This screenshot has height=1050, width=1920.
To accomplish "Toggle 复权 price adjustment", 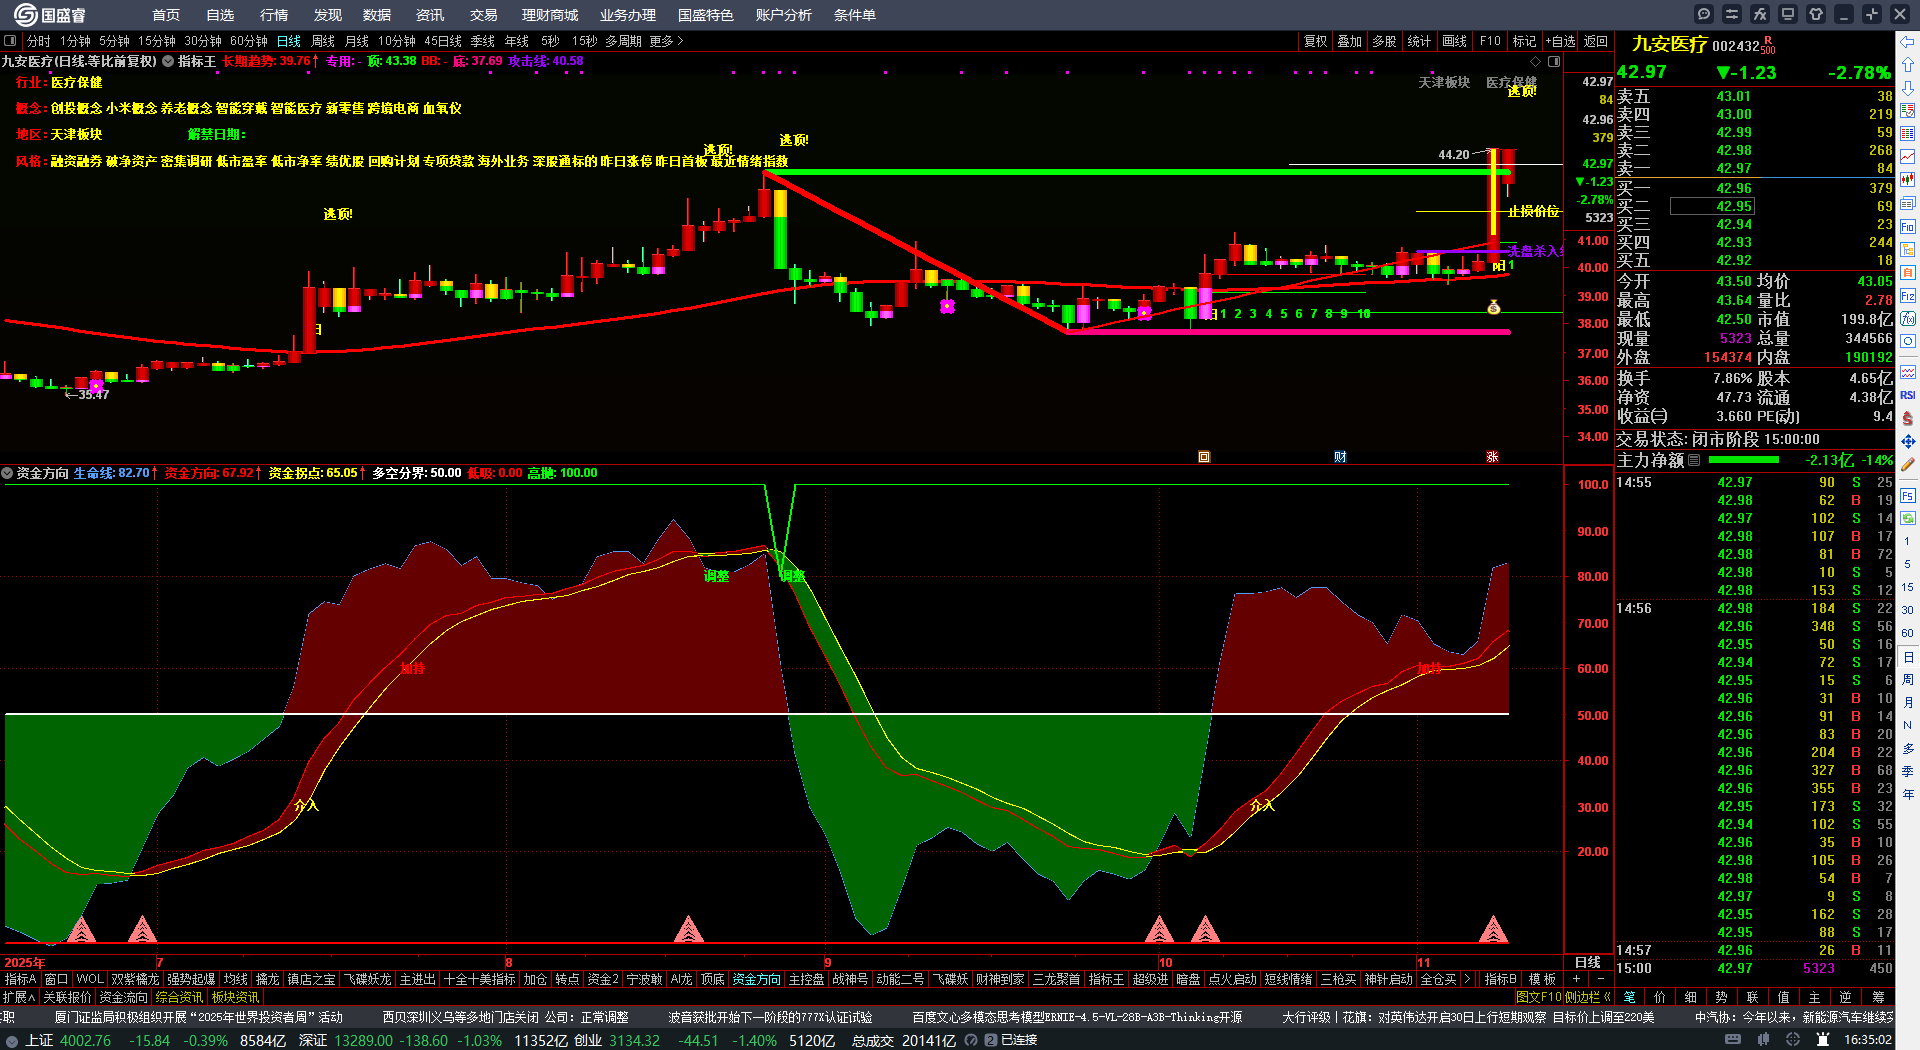I will (1316, 41).
